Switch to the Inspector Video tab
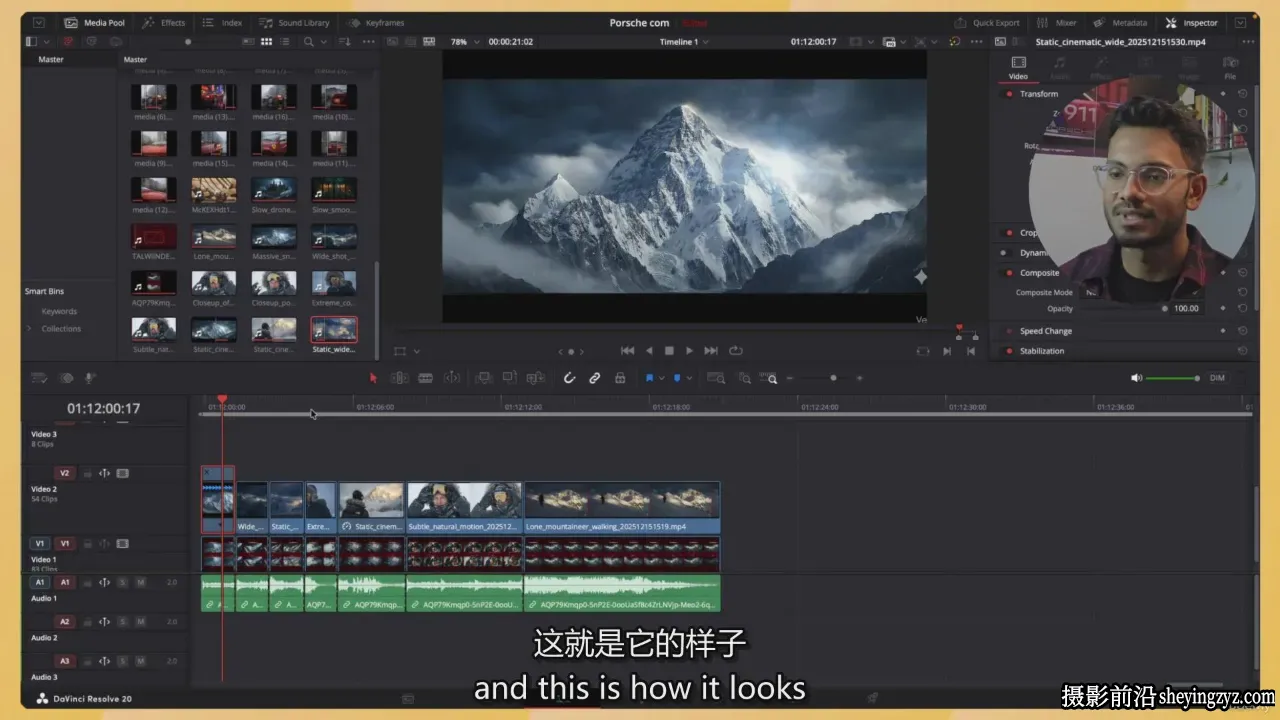This screenshot has height=720, width=1280. (x=1018, y=67)
